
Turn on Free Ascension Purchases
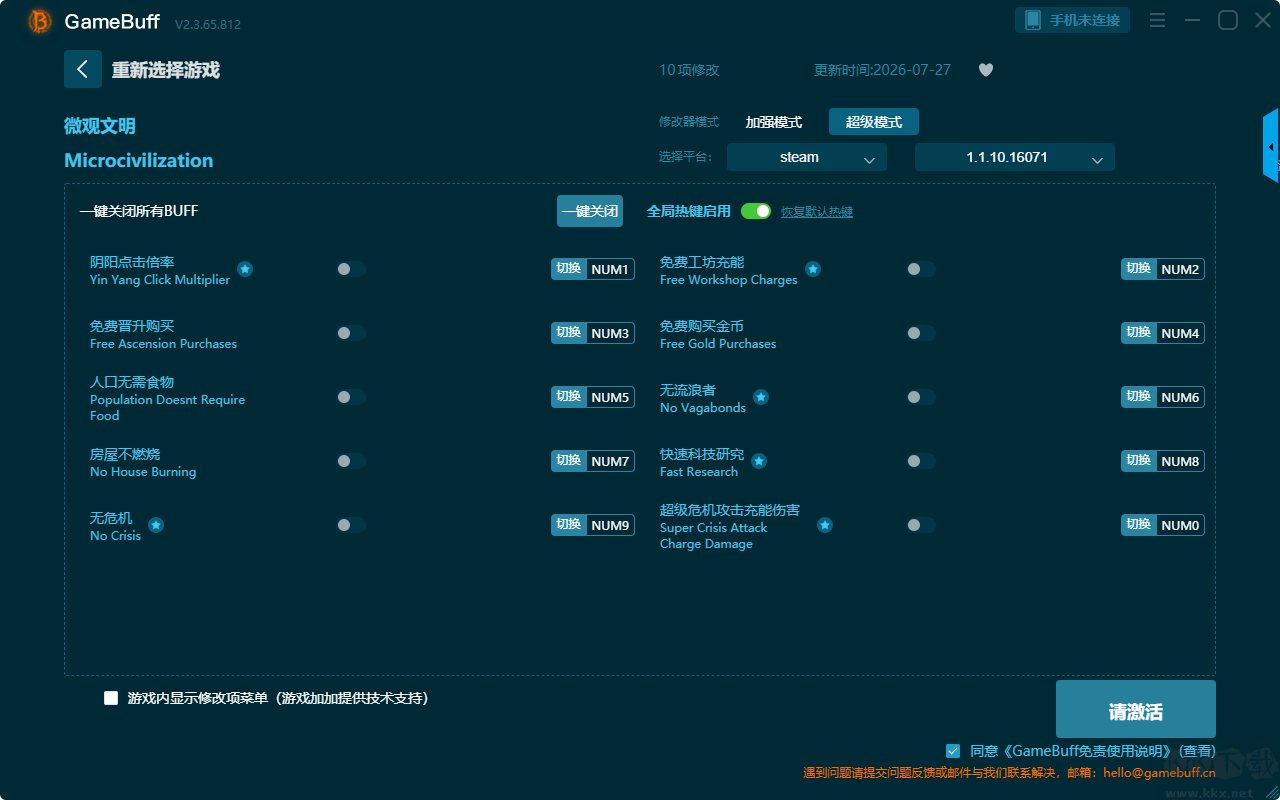pyautogui.click(x=351, y=333)
